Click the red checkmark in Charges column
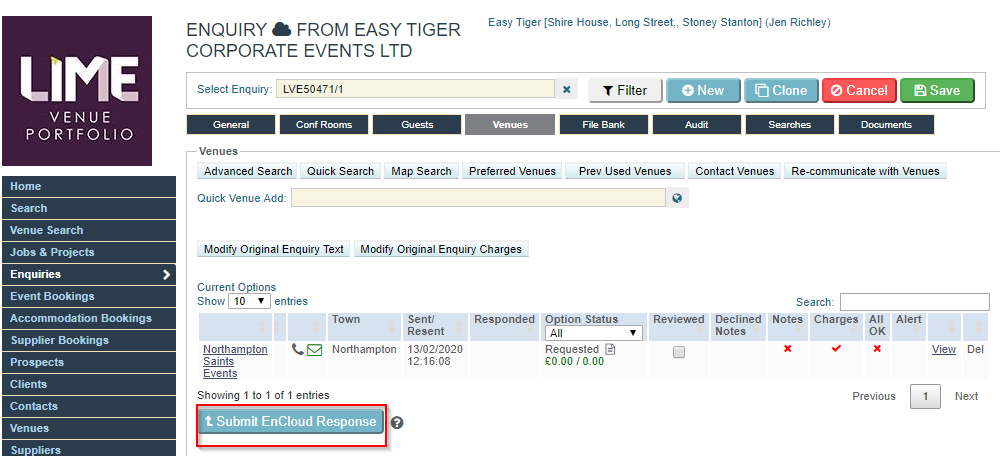 (836, 348)
